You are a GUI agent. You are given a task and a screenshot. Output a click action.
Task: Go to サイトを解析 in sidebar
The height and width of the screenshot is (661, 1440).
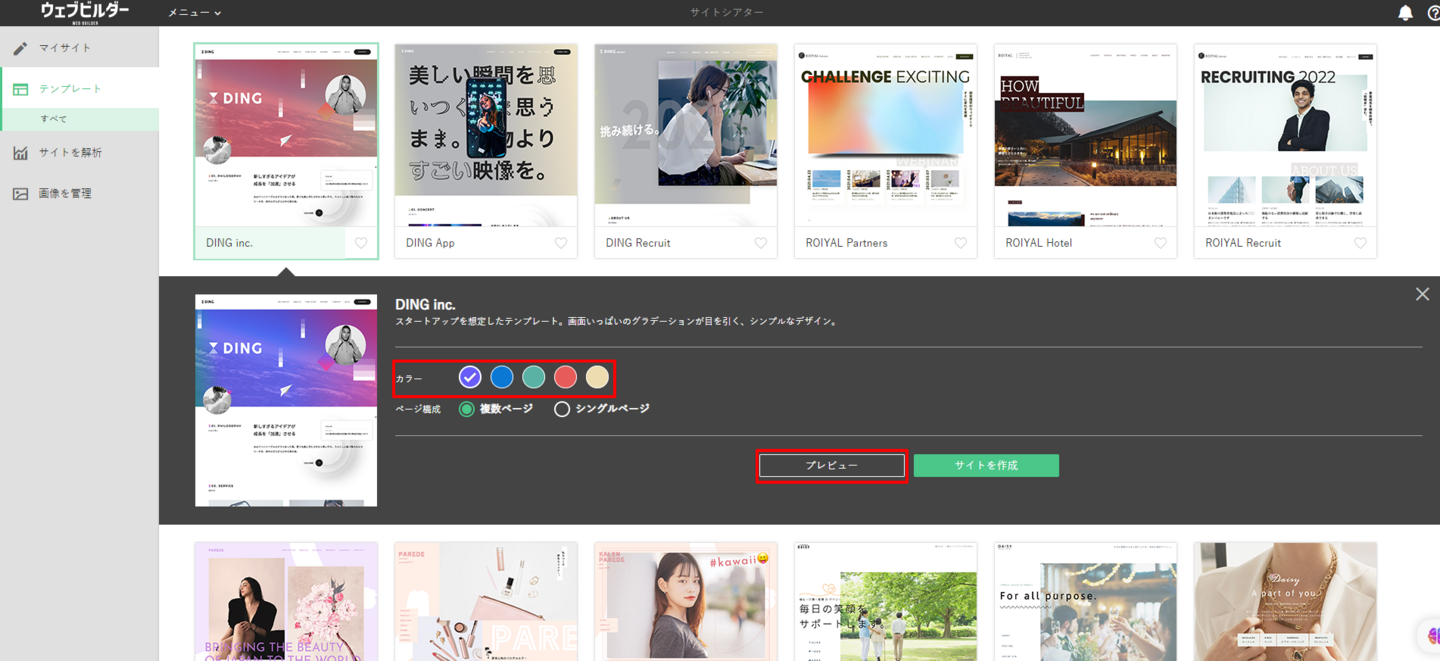coord(70,153)
